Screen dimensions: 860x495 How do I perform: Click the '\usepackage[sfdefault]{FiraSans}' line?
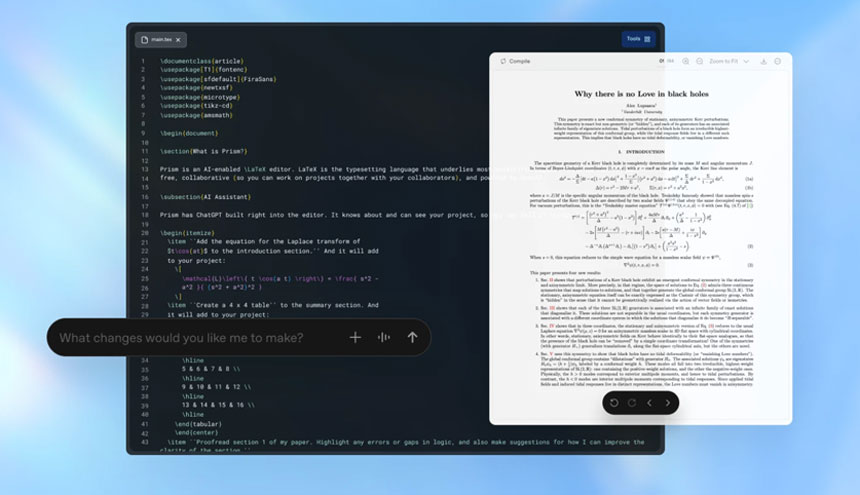[218, 79]
